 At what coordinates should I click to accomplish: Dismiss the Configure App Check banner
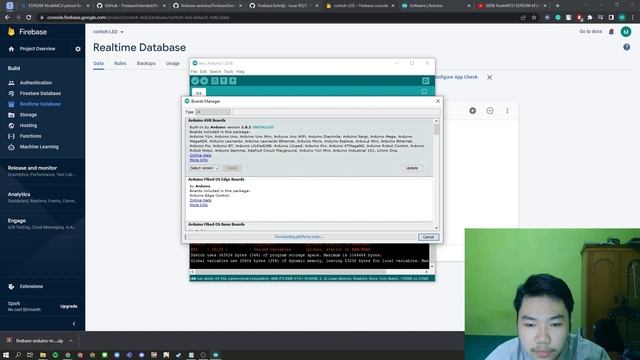489,77
